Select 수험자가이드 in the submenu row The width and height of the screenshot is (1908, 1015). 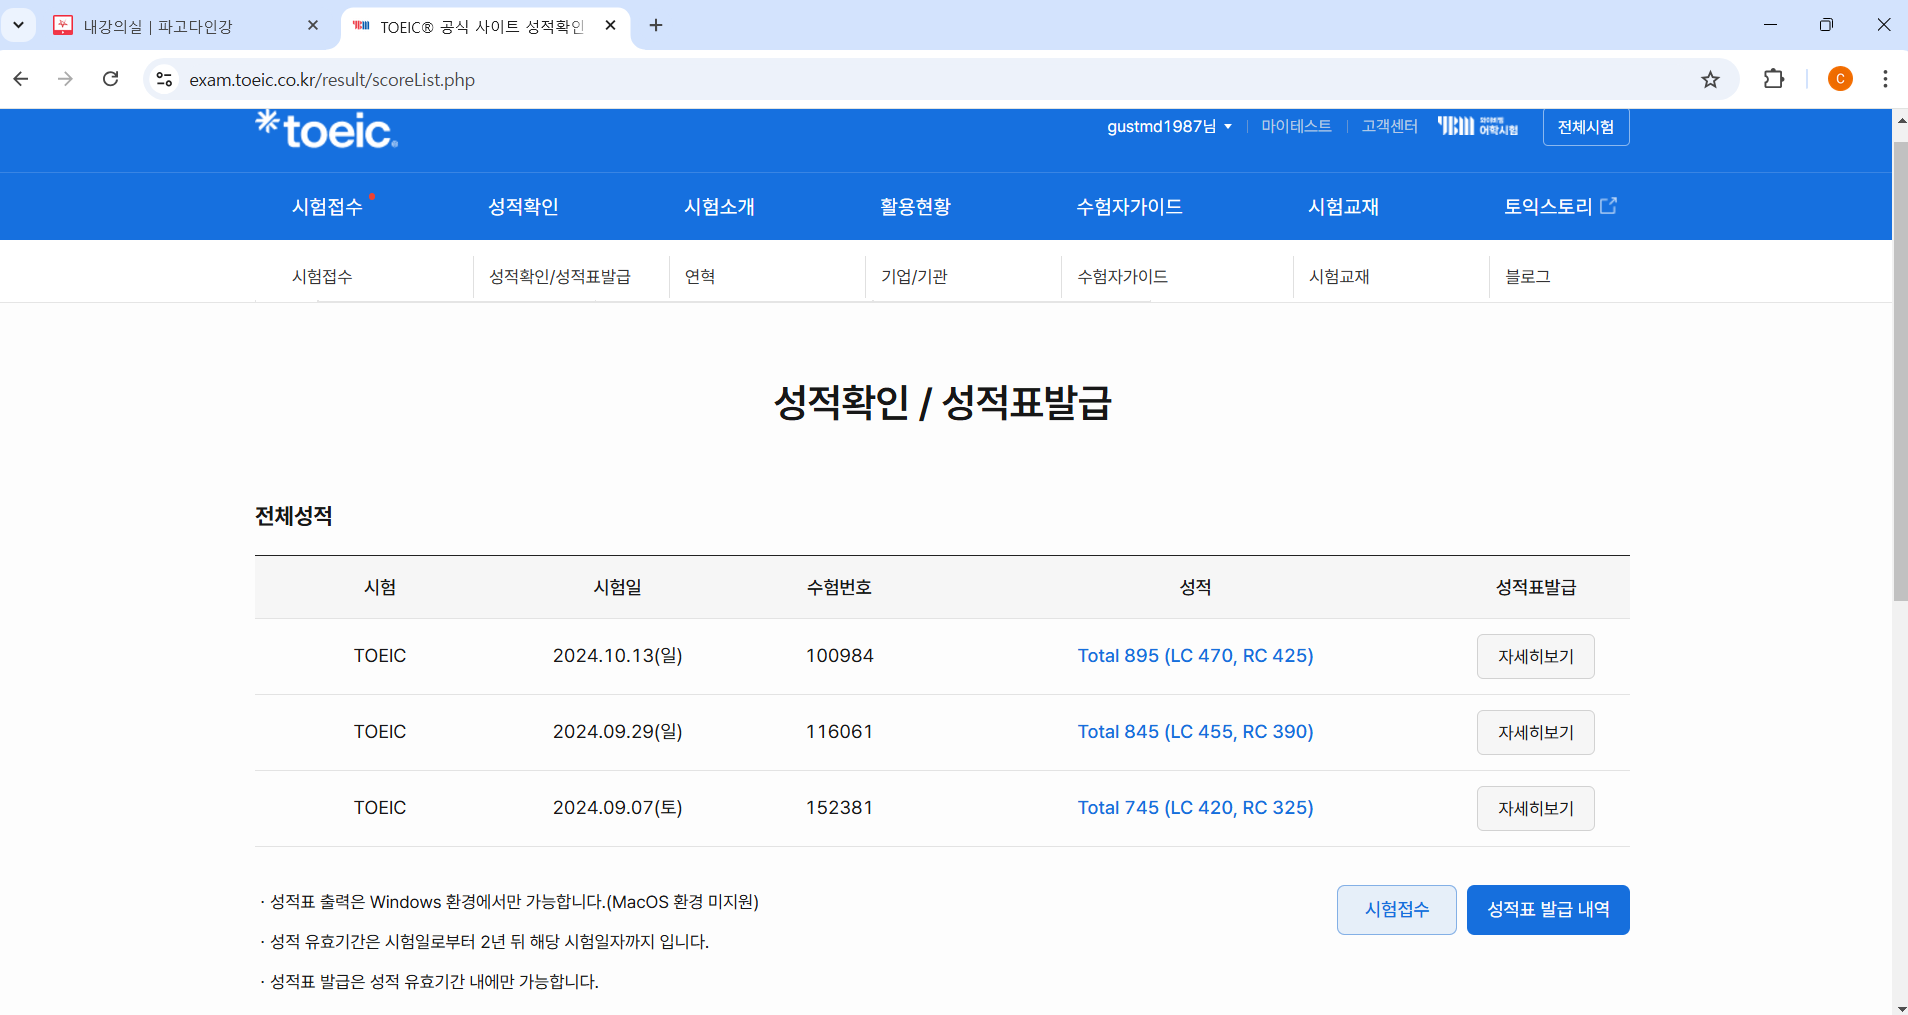[1122, 276]
